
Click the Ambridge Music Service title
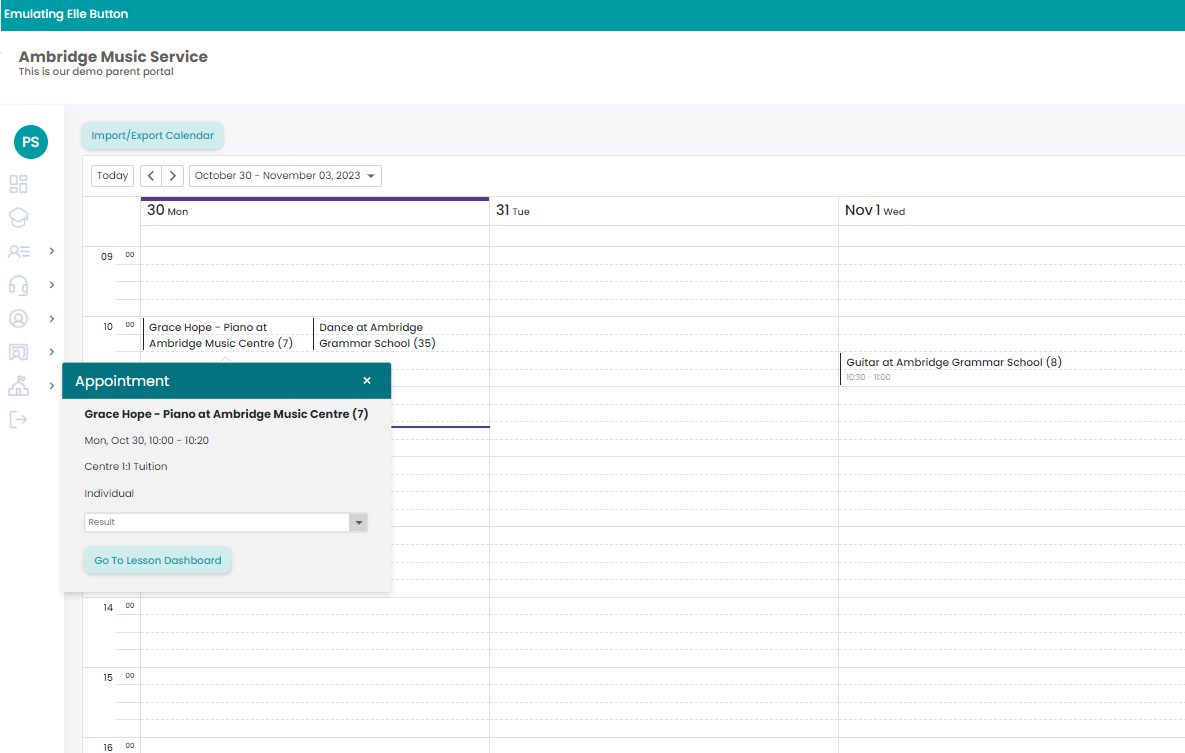pyautogui.click(x=113, y=57)
